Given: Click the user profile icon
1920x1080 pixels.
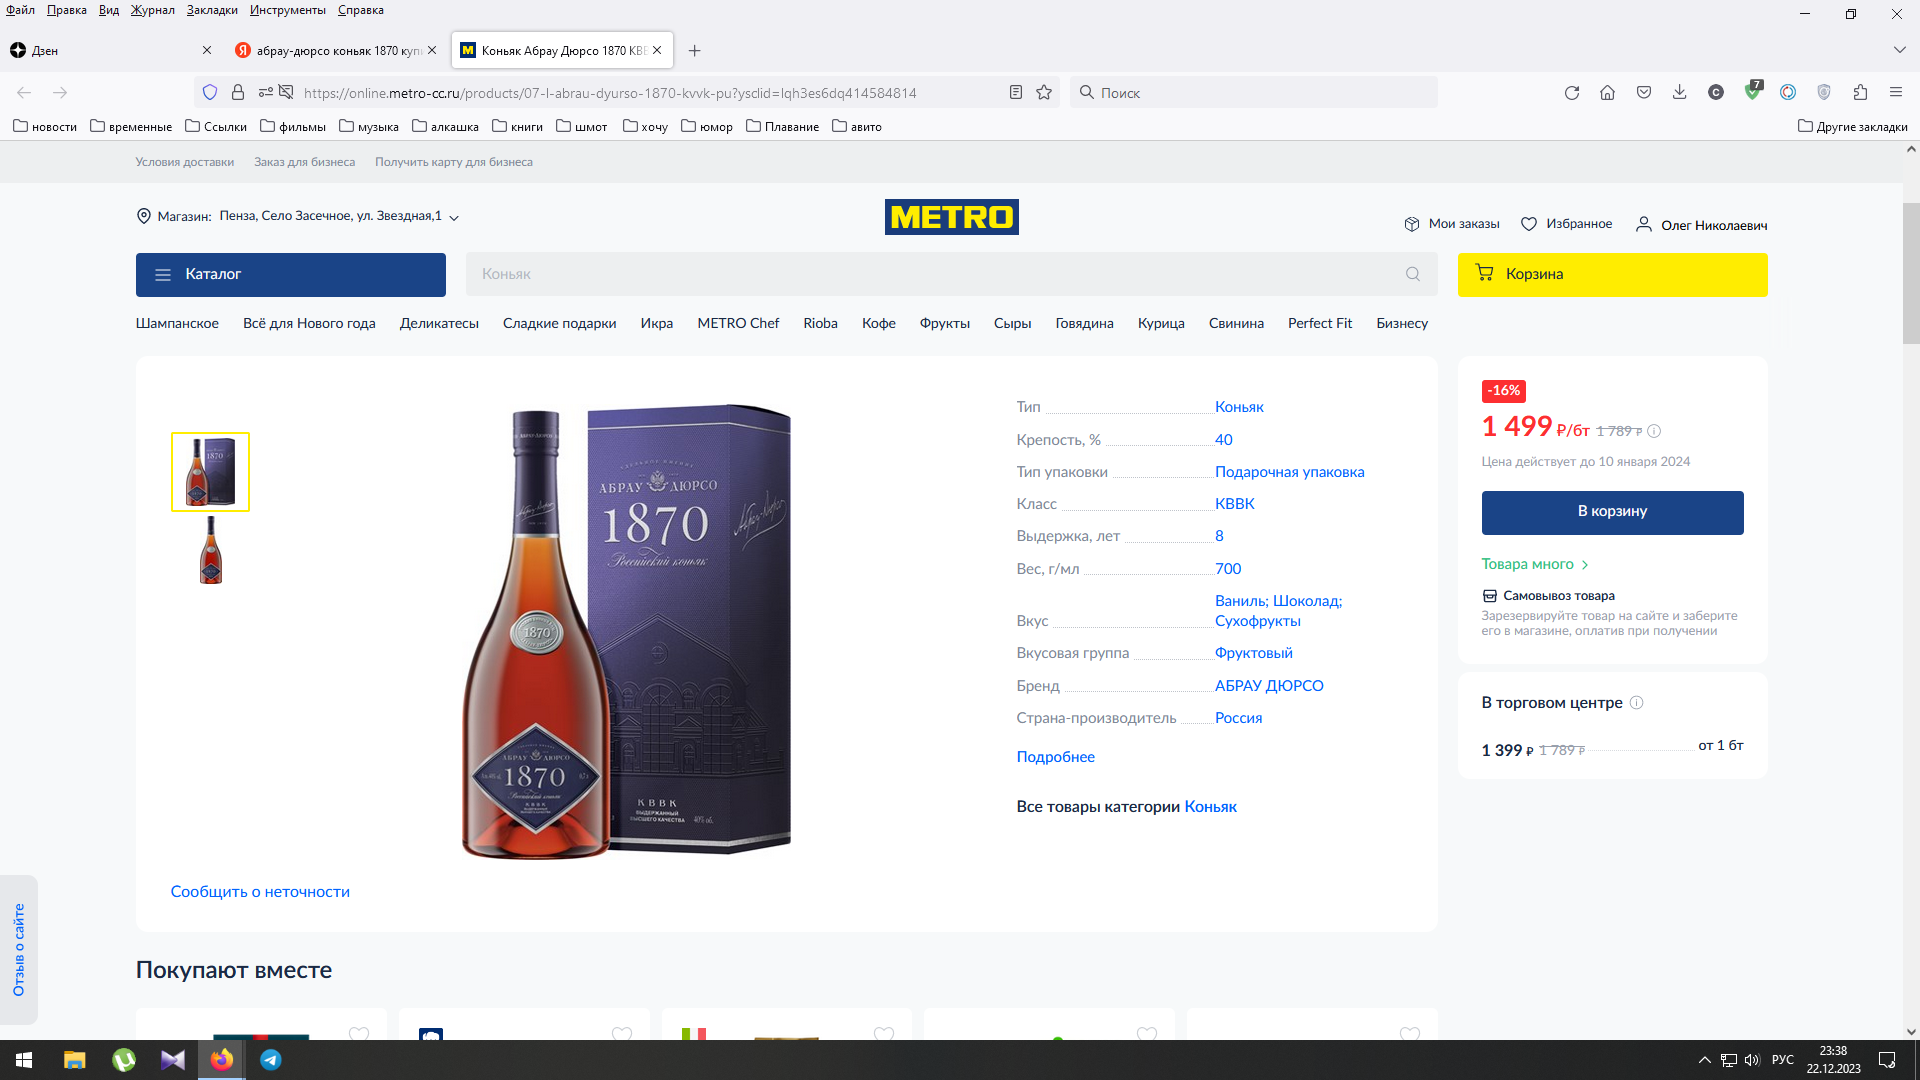Looking at the screenshot, I should click(x=1643, y=224).
